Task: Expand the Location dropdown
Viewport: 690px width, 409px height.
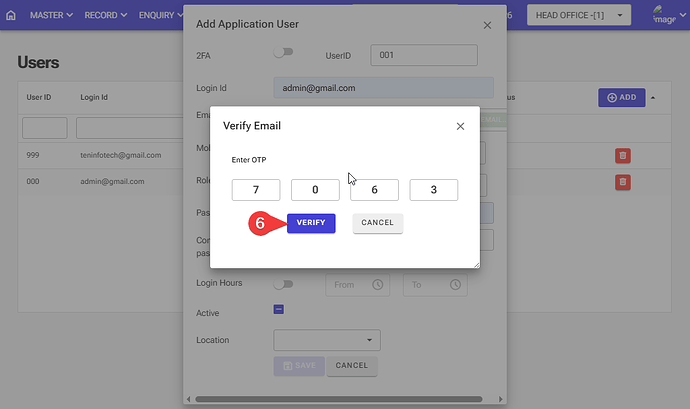Action: tap(327, 340)
